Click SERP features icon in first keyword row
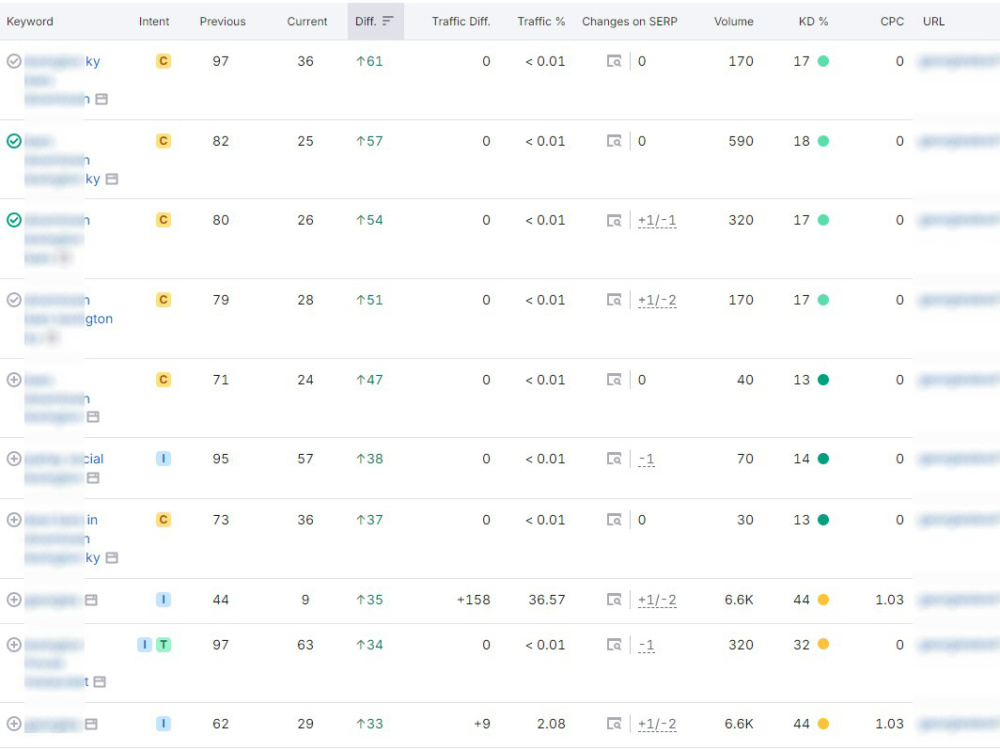Screen dimensions: 1000x750 pyautogui.click(x=101, y=99)
